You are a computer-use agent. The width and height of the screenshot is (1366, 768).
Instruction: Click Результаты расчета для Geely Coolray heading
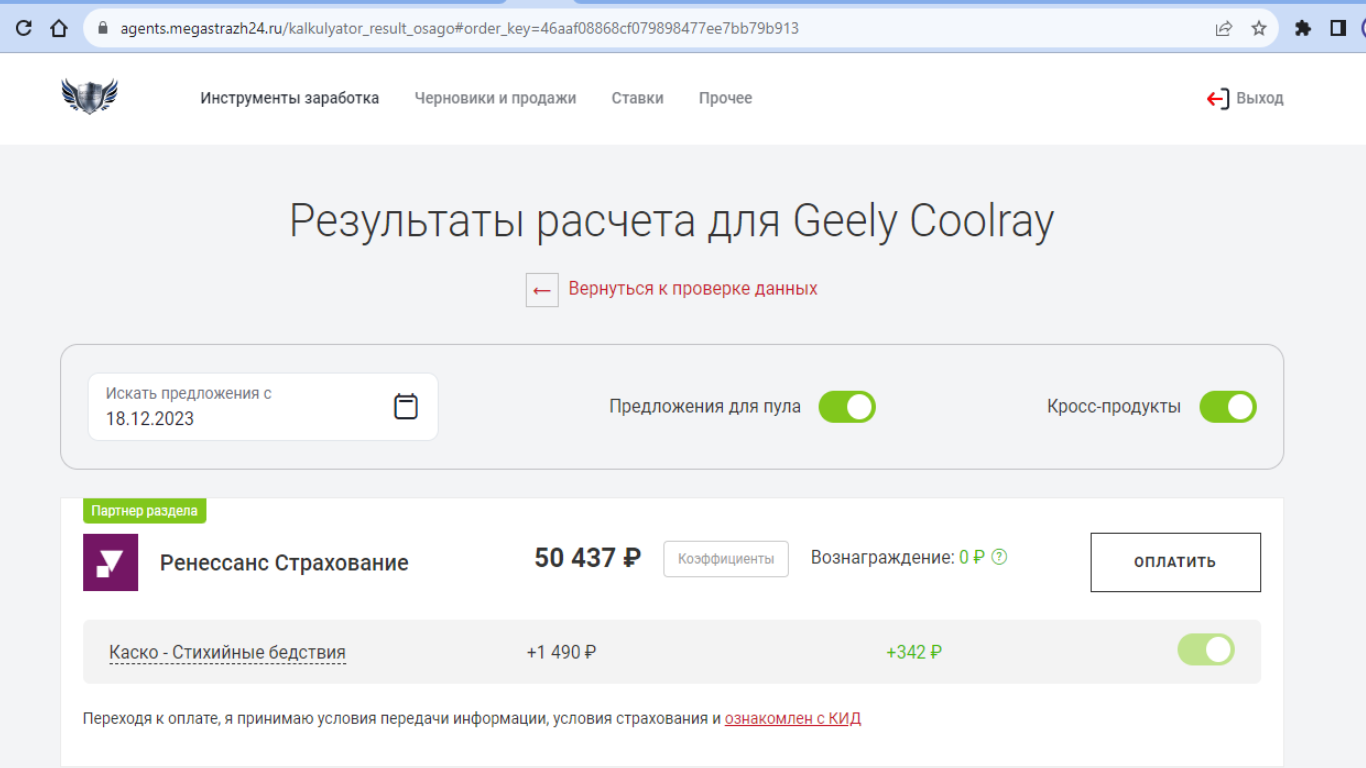point(672,221)
